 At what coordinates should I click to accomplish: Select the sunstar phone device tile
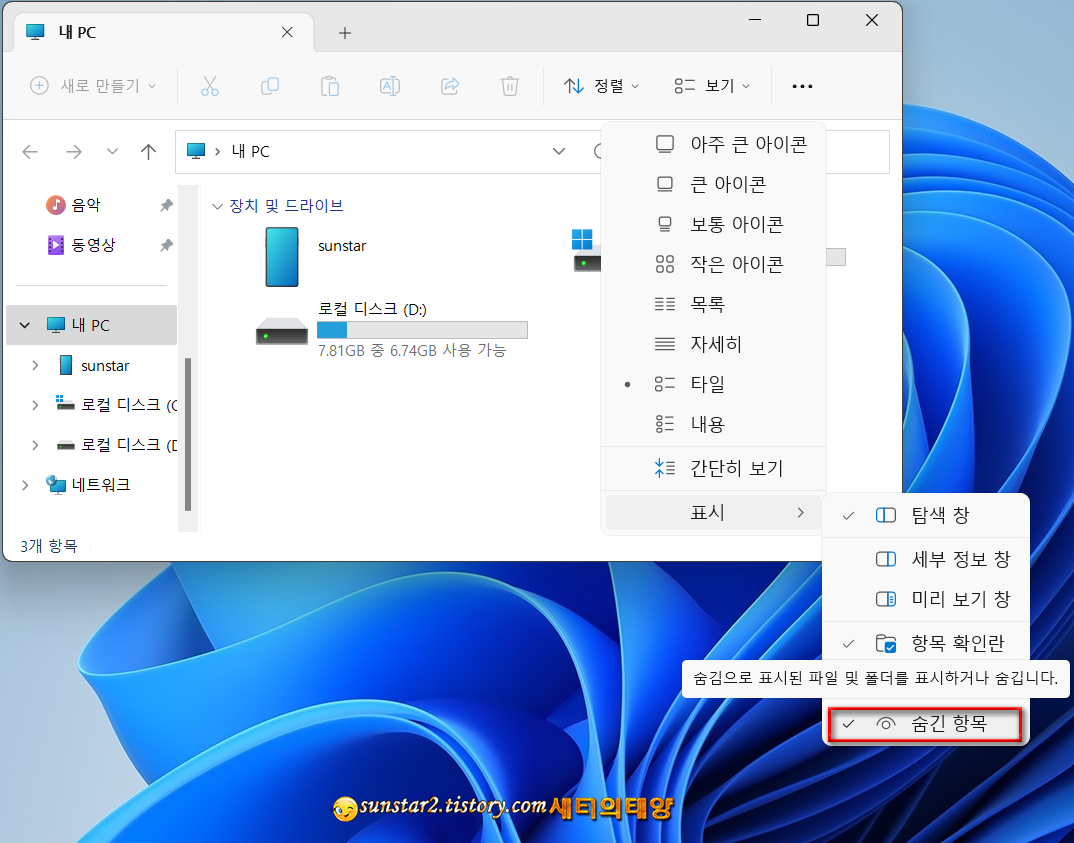316,257
